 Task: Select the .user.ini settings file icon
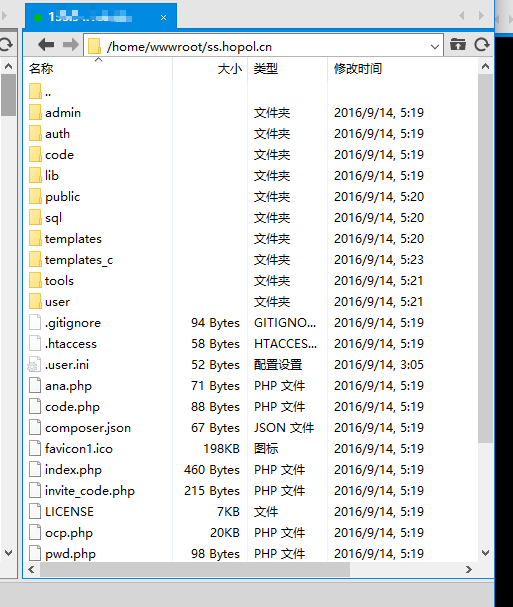click(34, 365)
